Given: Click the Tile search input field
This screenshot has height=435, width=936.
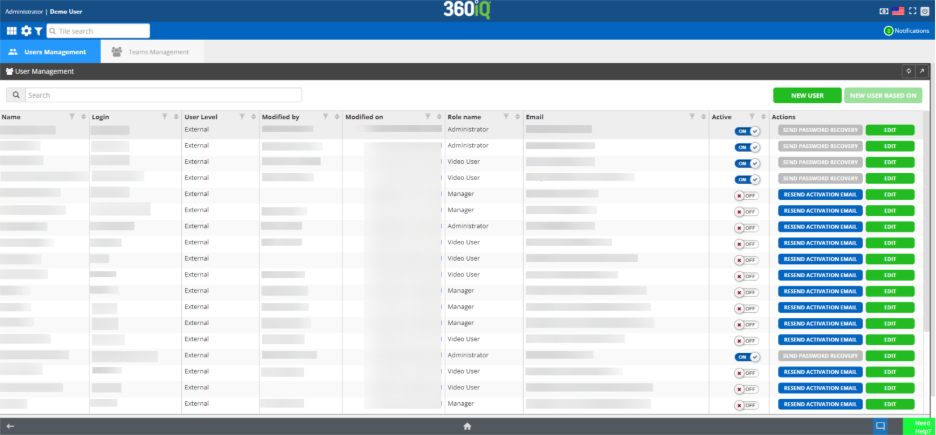Looking at the screenshot, I should point(102,31).
